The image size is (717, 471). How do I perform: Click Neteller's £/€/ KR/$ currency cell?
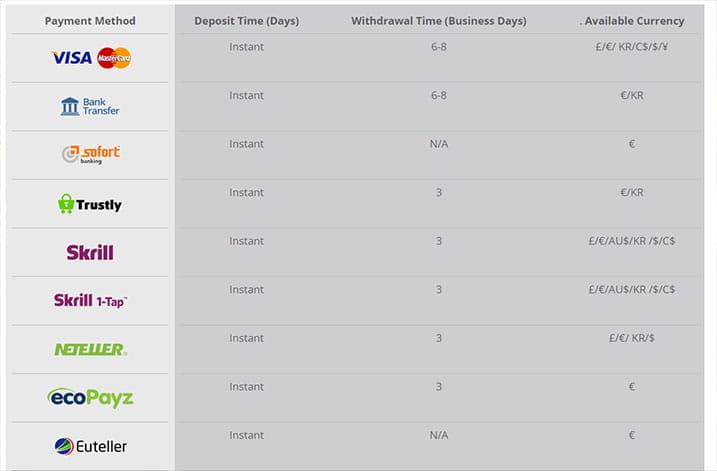tap(632, 338)
